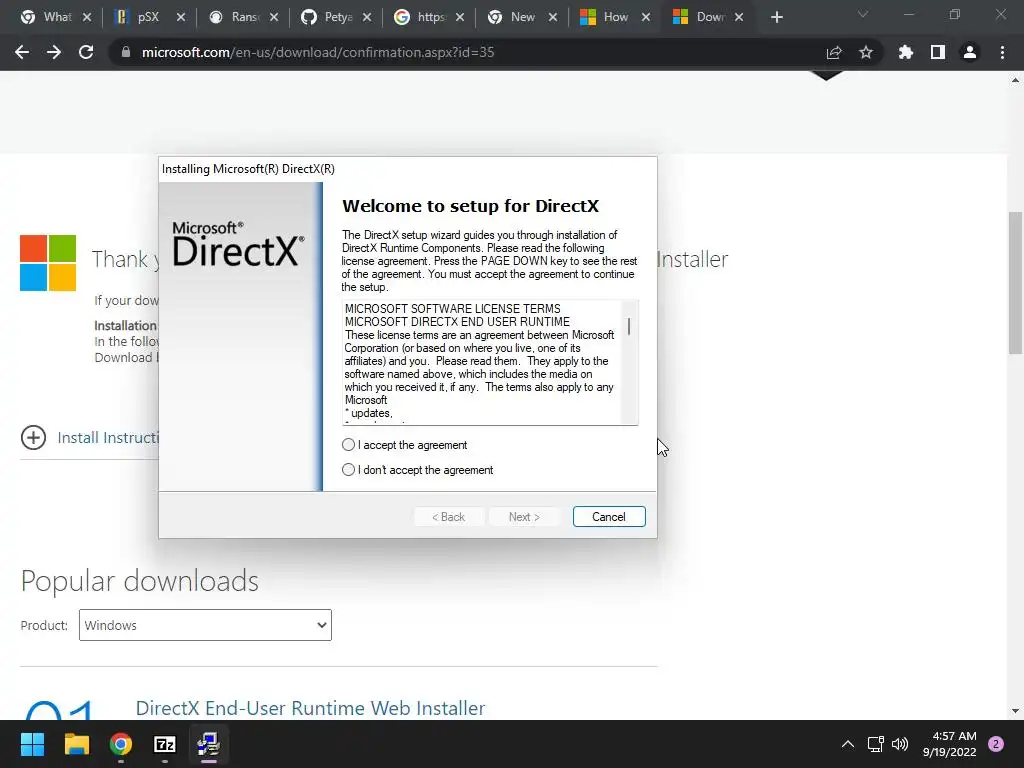Viewport: 1024px width, 768px height.
Task: Open Windows Start menu
Action: click(x=32, y=744)
